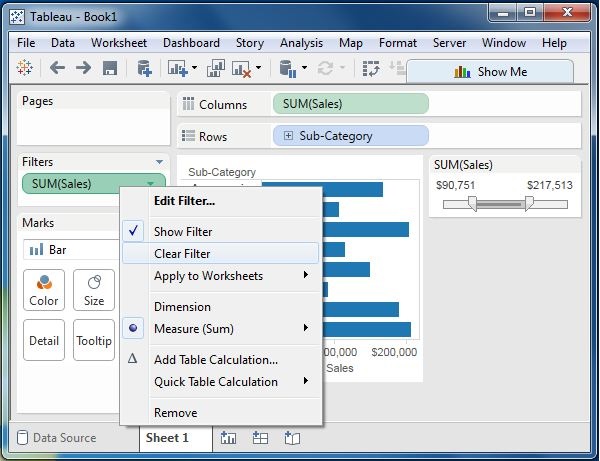Image resolution: width=600 pixels, height=461 pixels.
Task: Save the workbook with the floppy disk icon
Action: [110, 68]
